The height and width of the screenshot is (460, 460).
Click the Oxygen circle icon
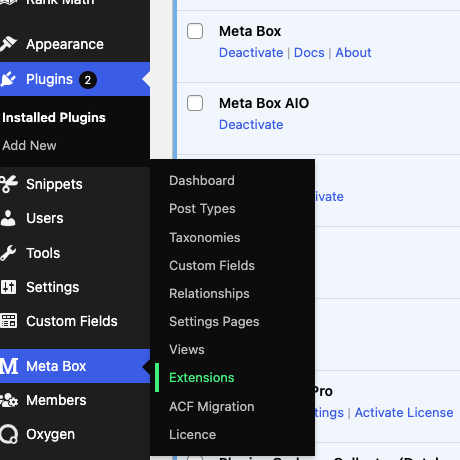pyautogui.click(x=9, y=435)
